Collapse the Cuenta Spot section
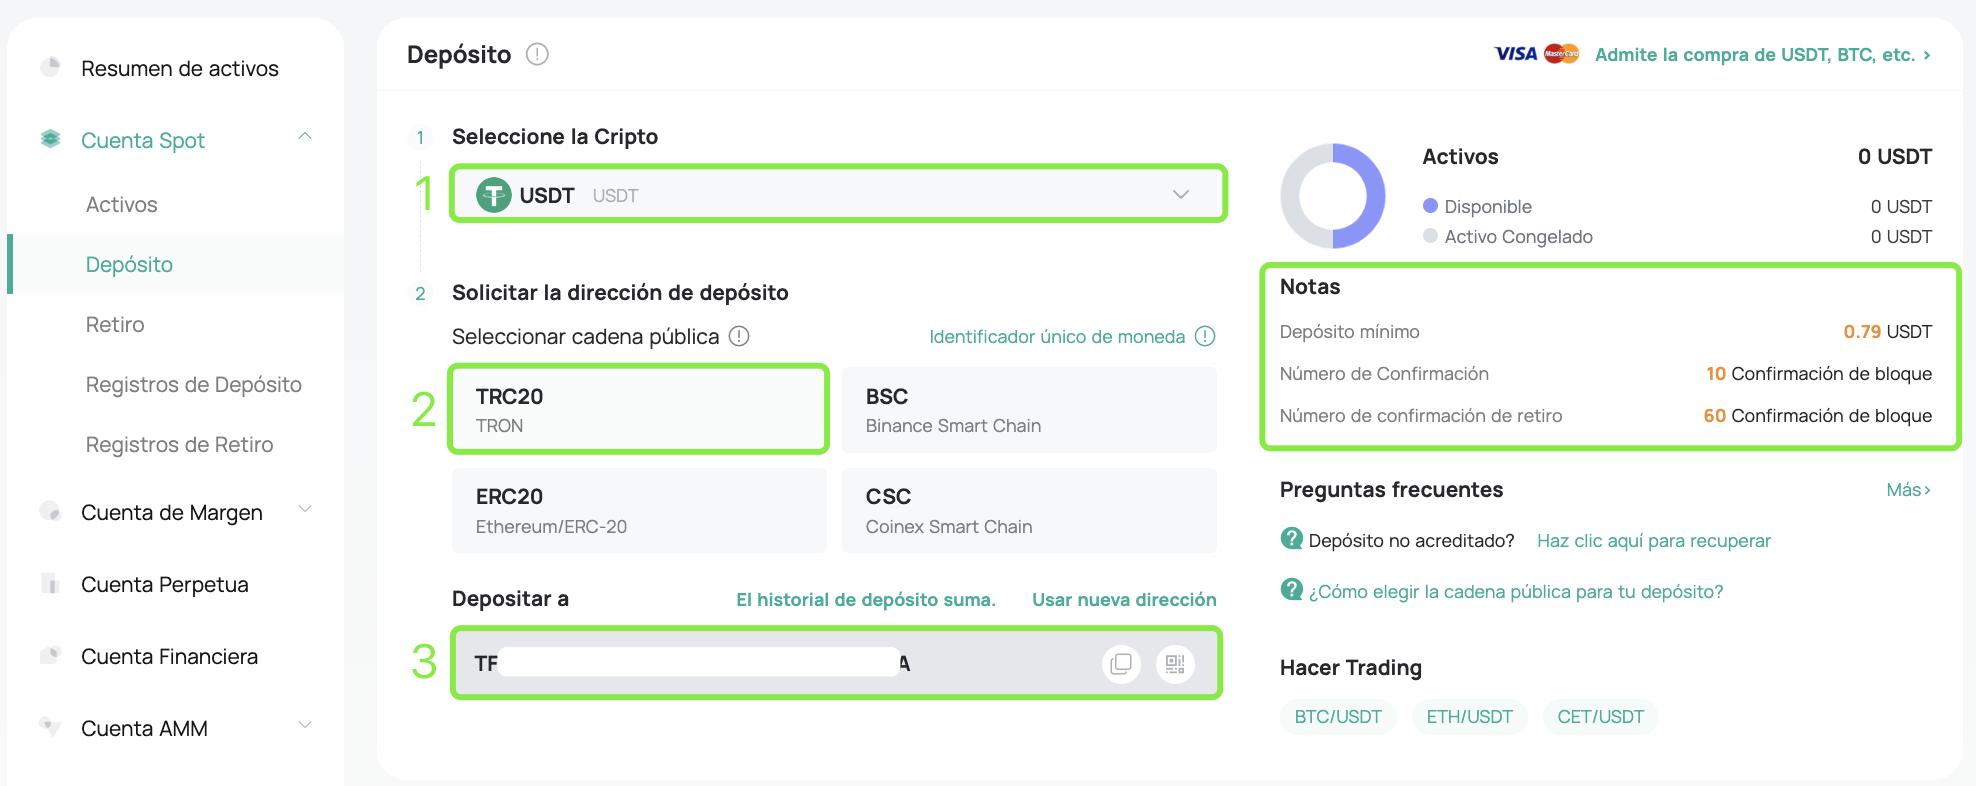This screenshot has height=786, width=1976. click(x=305, y=137)
